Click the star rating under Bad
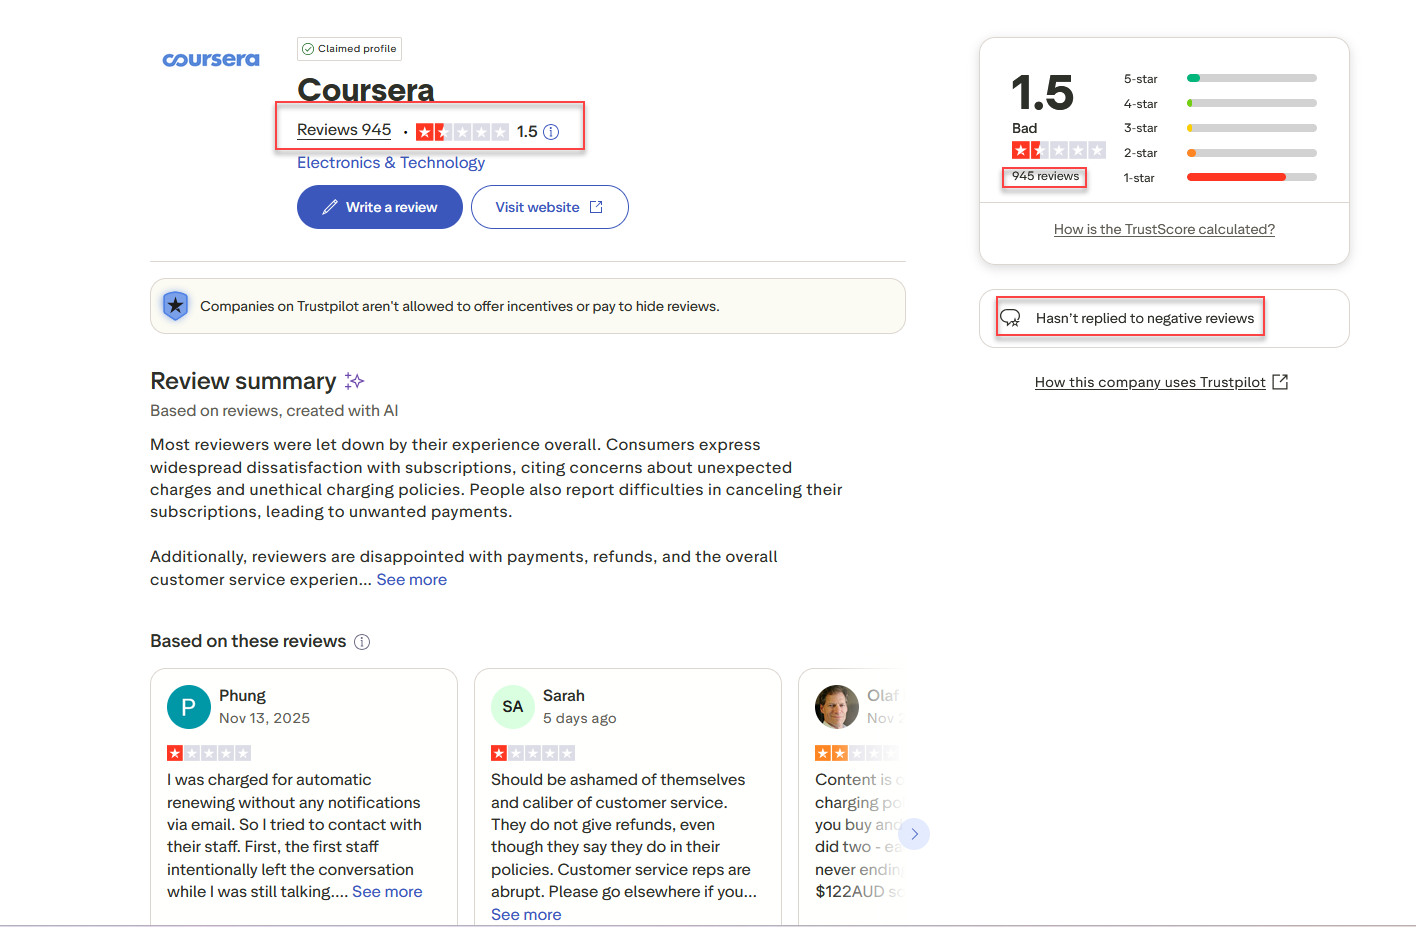 [1058, 150]
